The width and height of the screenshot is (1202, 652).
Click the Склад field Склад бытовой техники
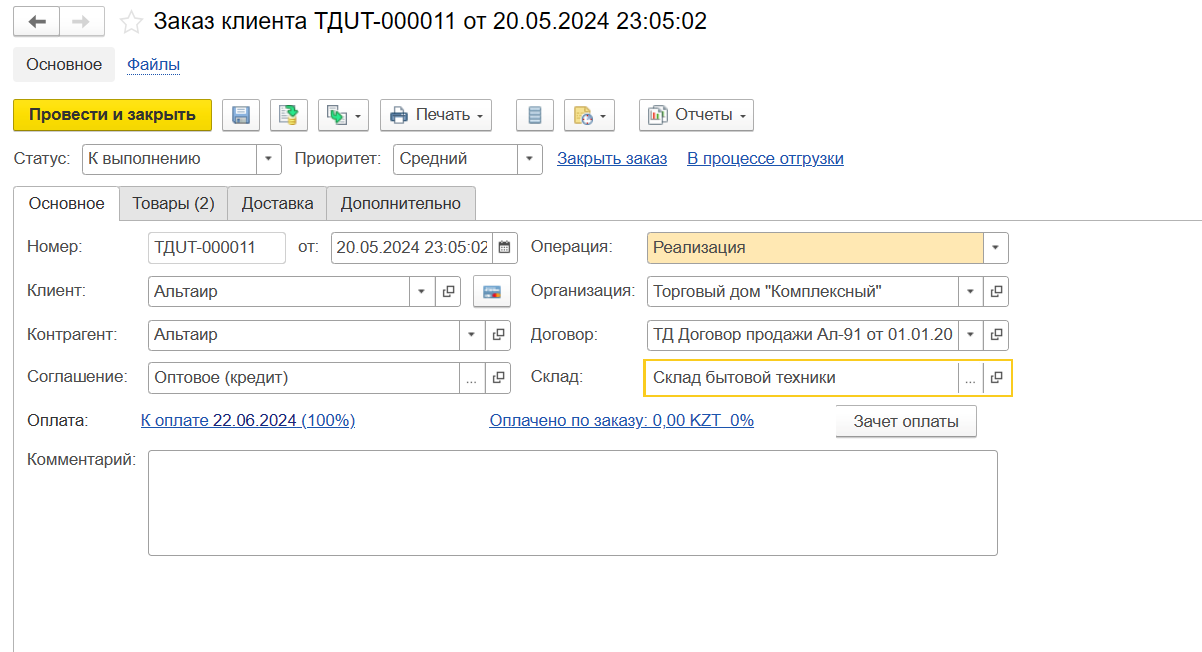pos(802,378)
